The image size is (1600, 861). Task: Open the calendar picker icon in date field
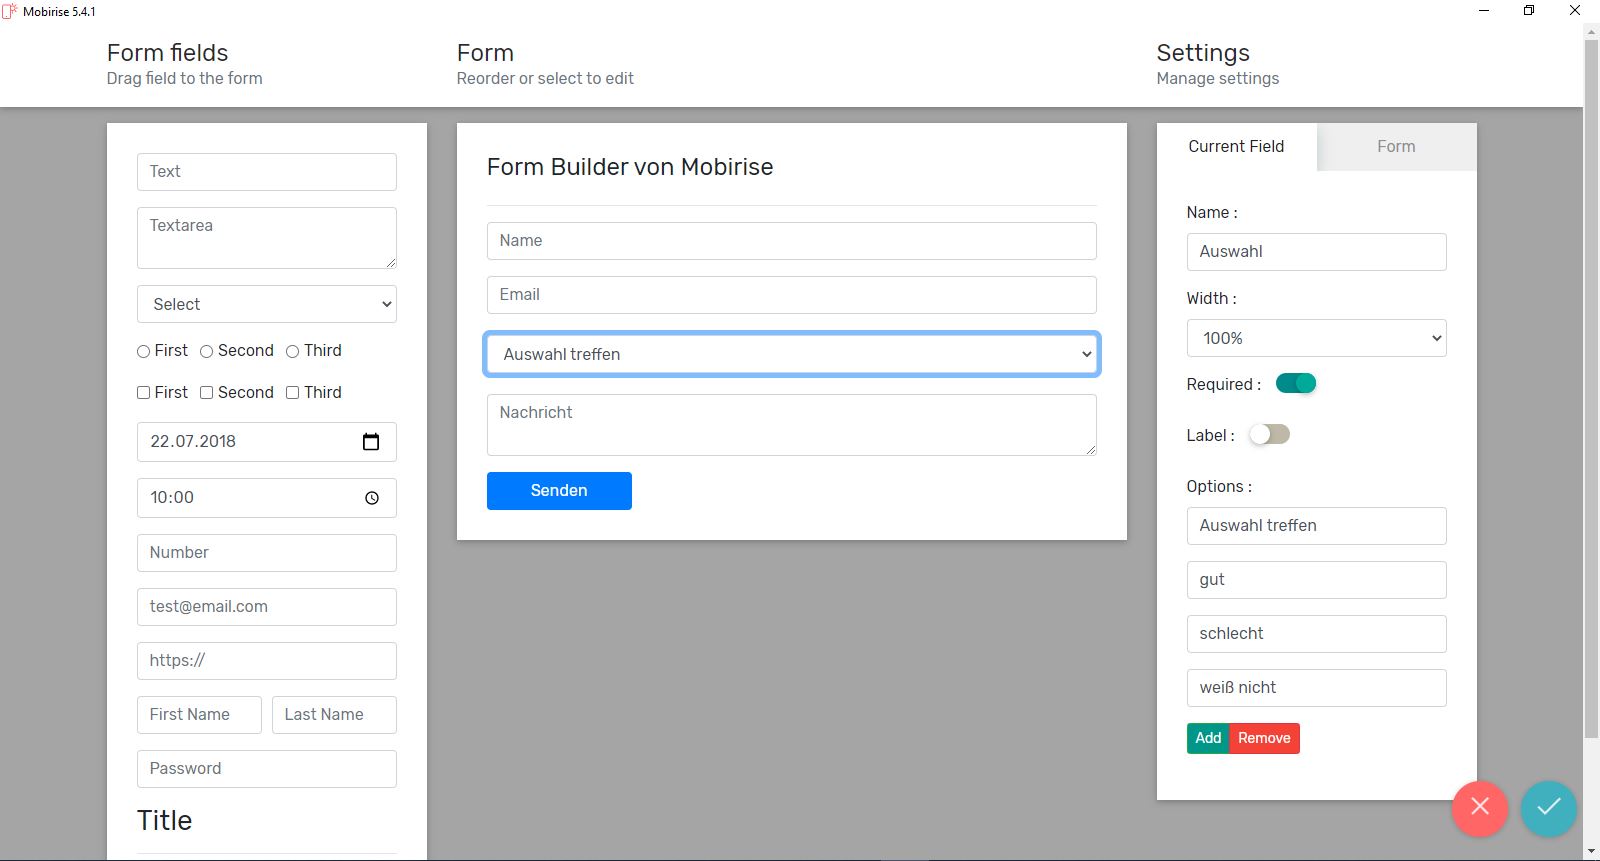[x=371, y=442]
